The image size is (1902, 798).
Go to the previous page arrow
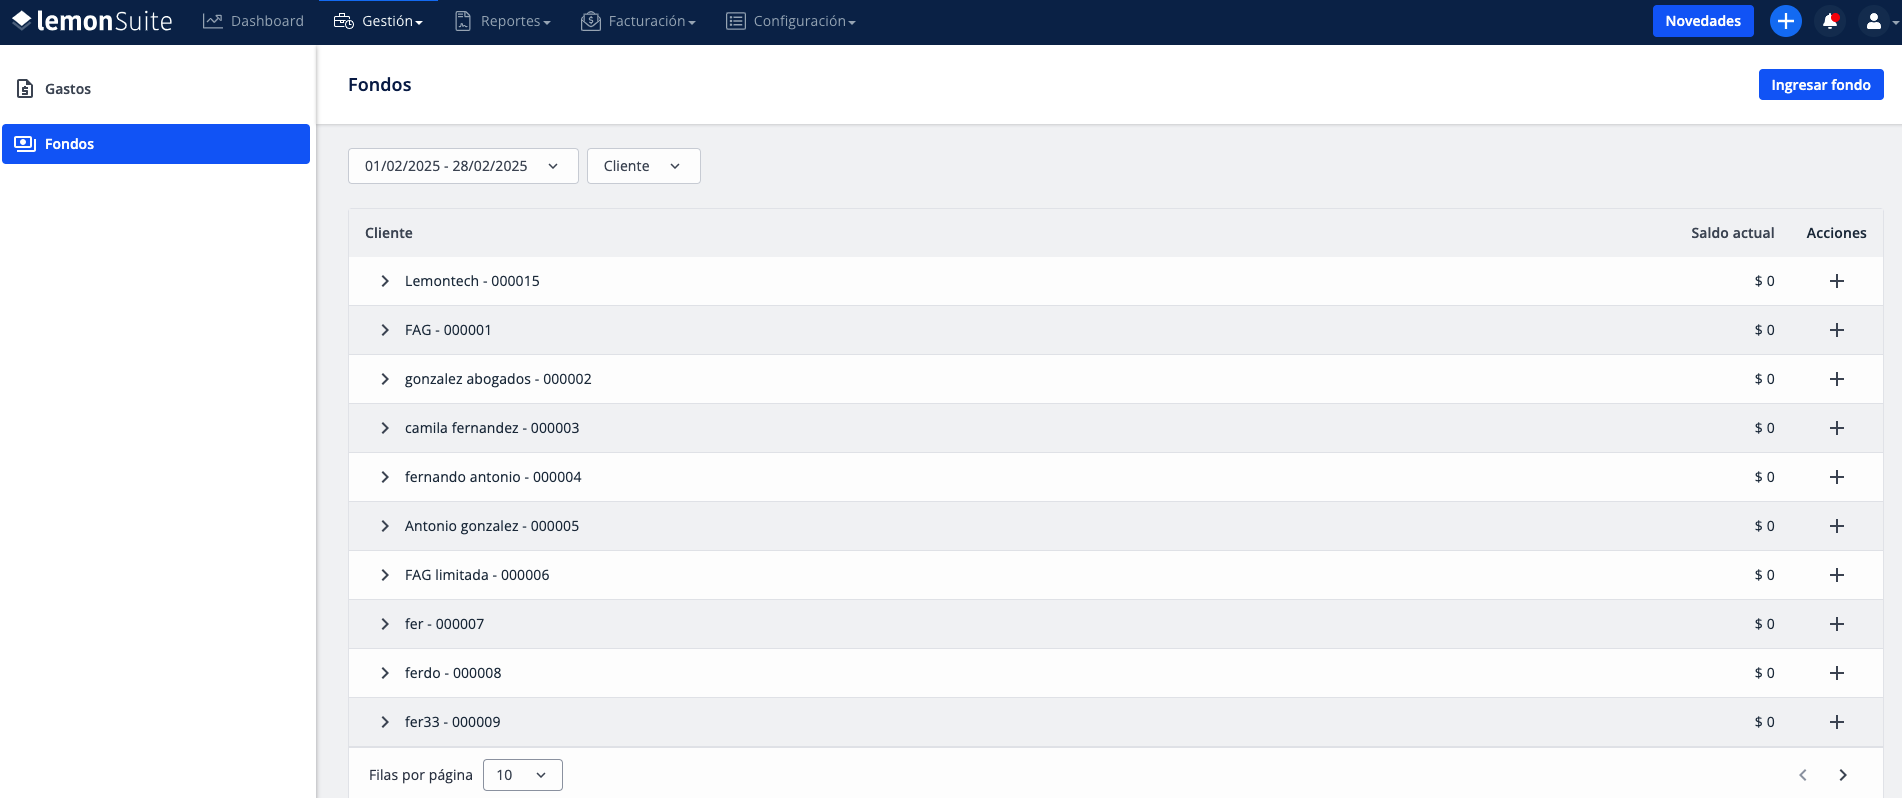(x=1803, y=775)
